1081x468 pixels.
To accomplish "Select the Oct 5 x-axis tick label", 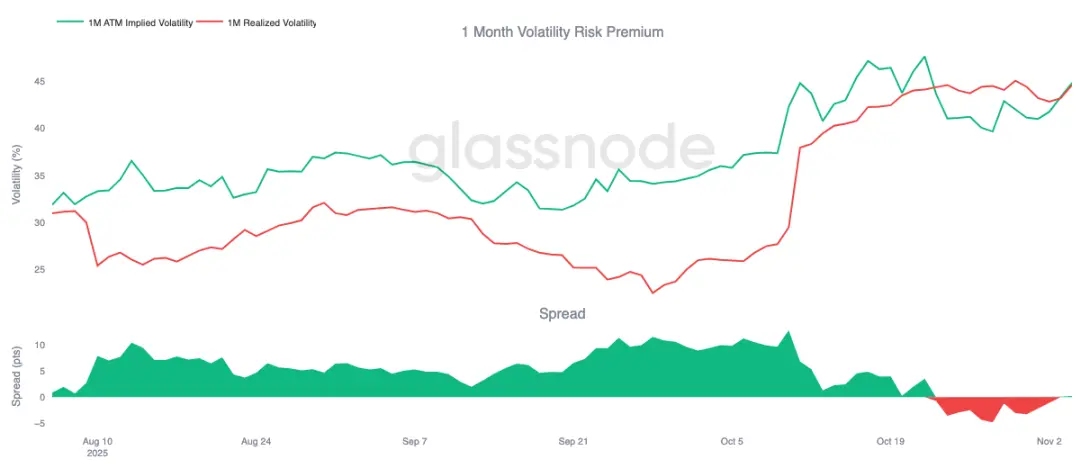I will coord(732,440).
